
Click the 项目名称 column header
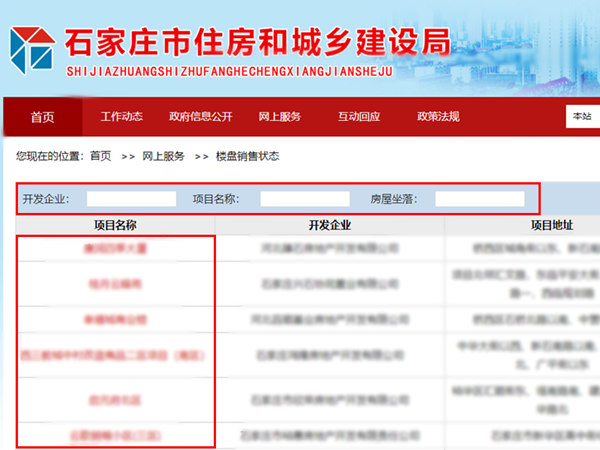tap(115, 225)
